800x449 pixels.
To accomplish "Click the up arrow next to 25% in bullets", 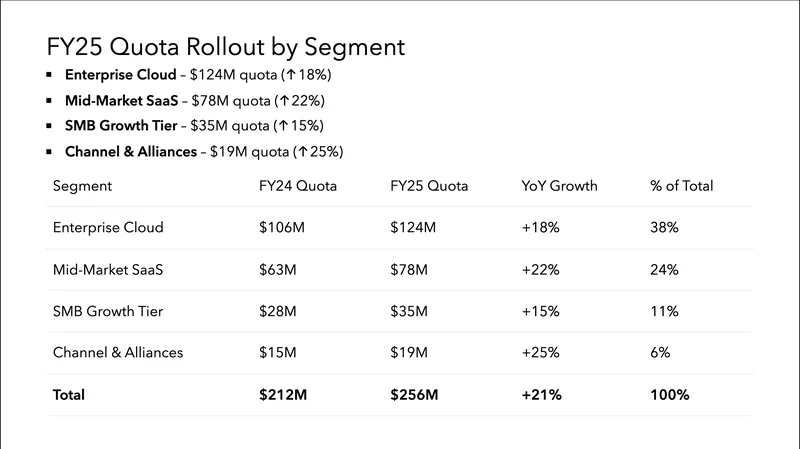I will (x=309, y=152).
